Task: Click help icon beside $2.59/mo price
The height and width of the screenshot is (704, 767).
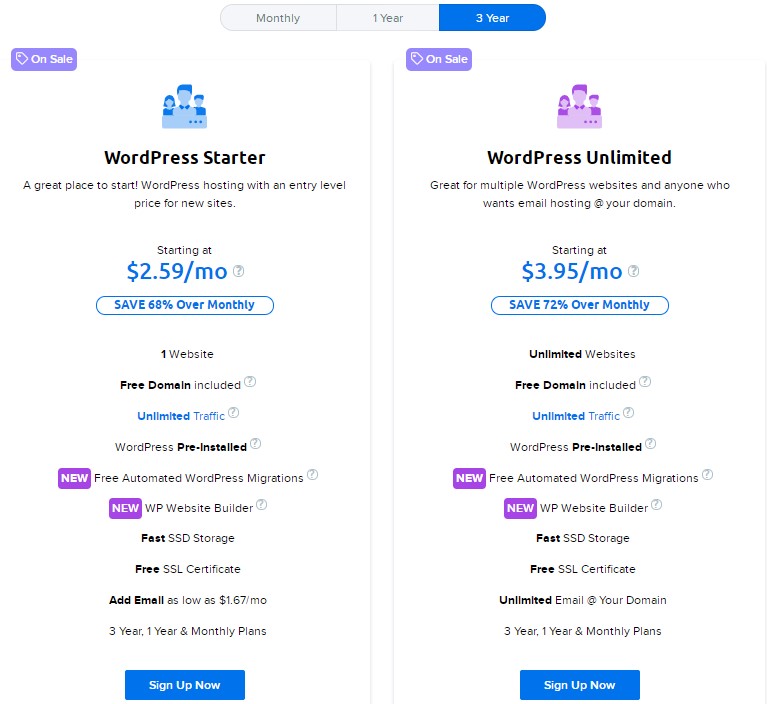Action: (x=239, y=271)
